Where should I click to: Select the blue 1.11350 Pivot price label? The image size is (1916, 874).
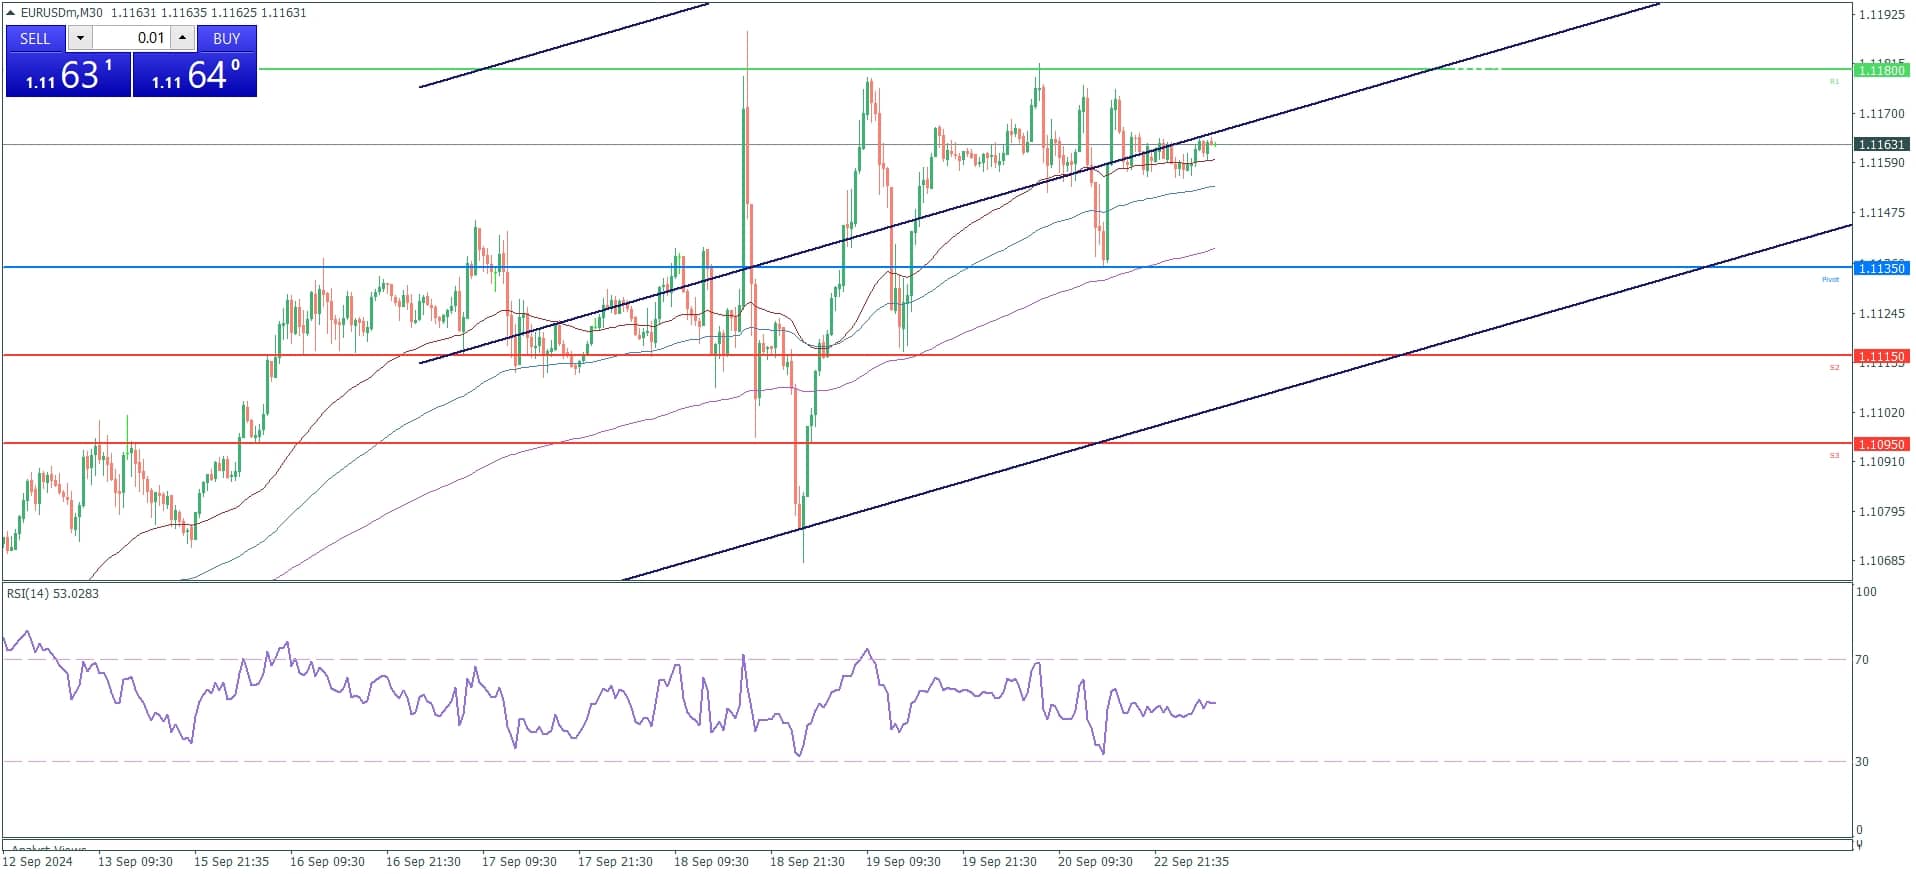(x=1880, y=268)
